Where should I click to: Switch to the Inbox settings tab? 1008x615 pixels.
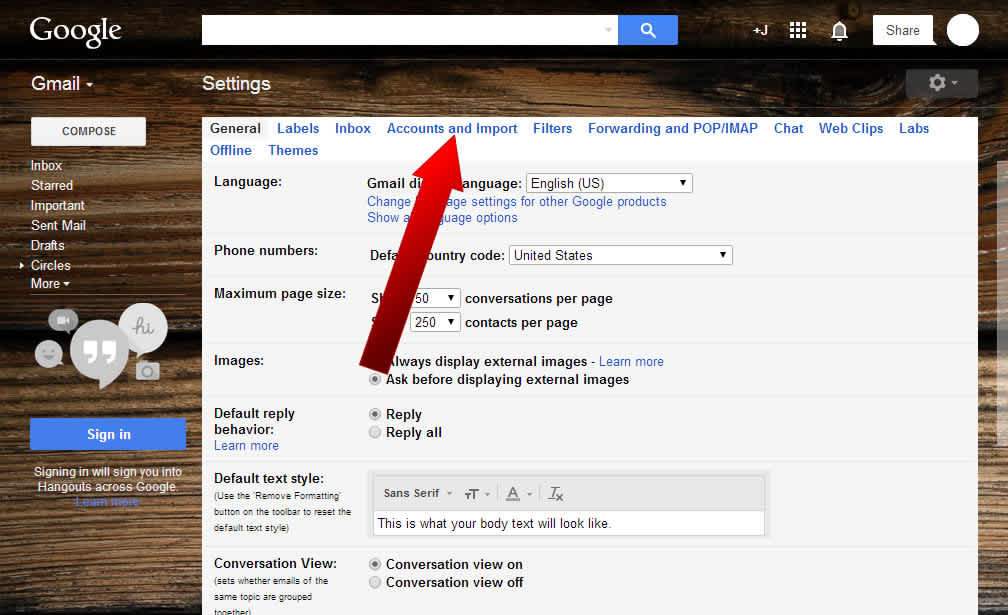click(x=352, y=129)
